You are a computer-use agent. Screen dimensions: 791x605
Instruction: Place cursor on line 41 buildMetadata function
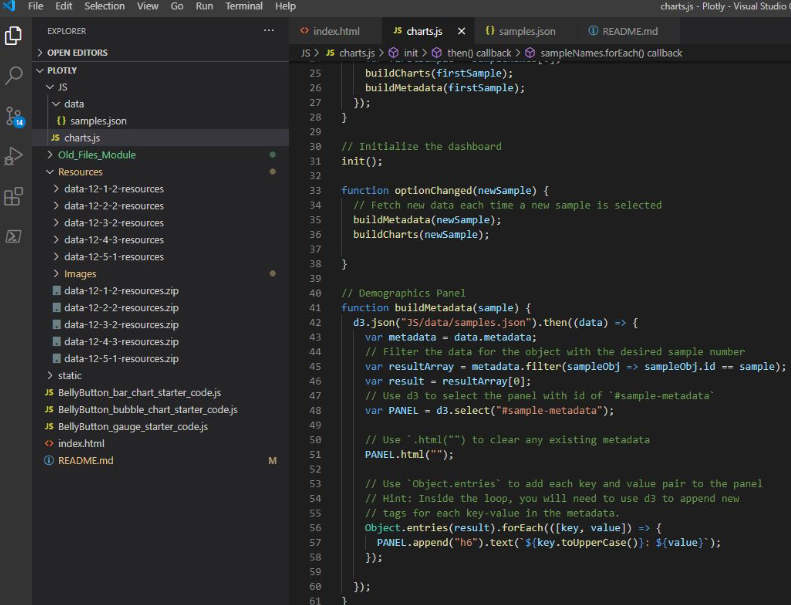436,308
